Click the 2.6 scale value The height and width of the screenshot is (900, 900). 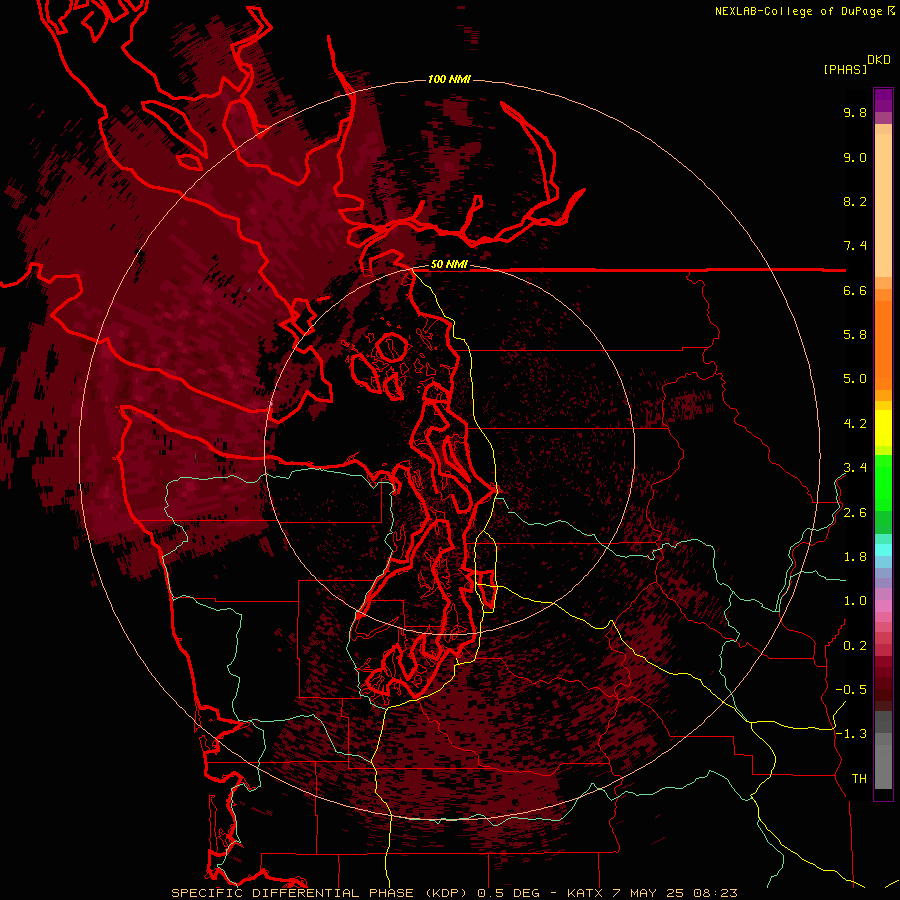(x=855, y=513)
